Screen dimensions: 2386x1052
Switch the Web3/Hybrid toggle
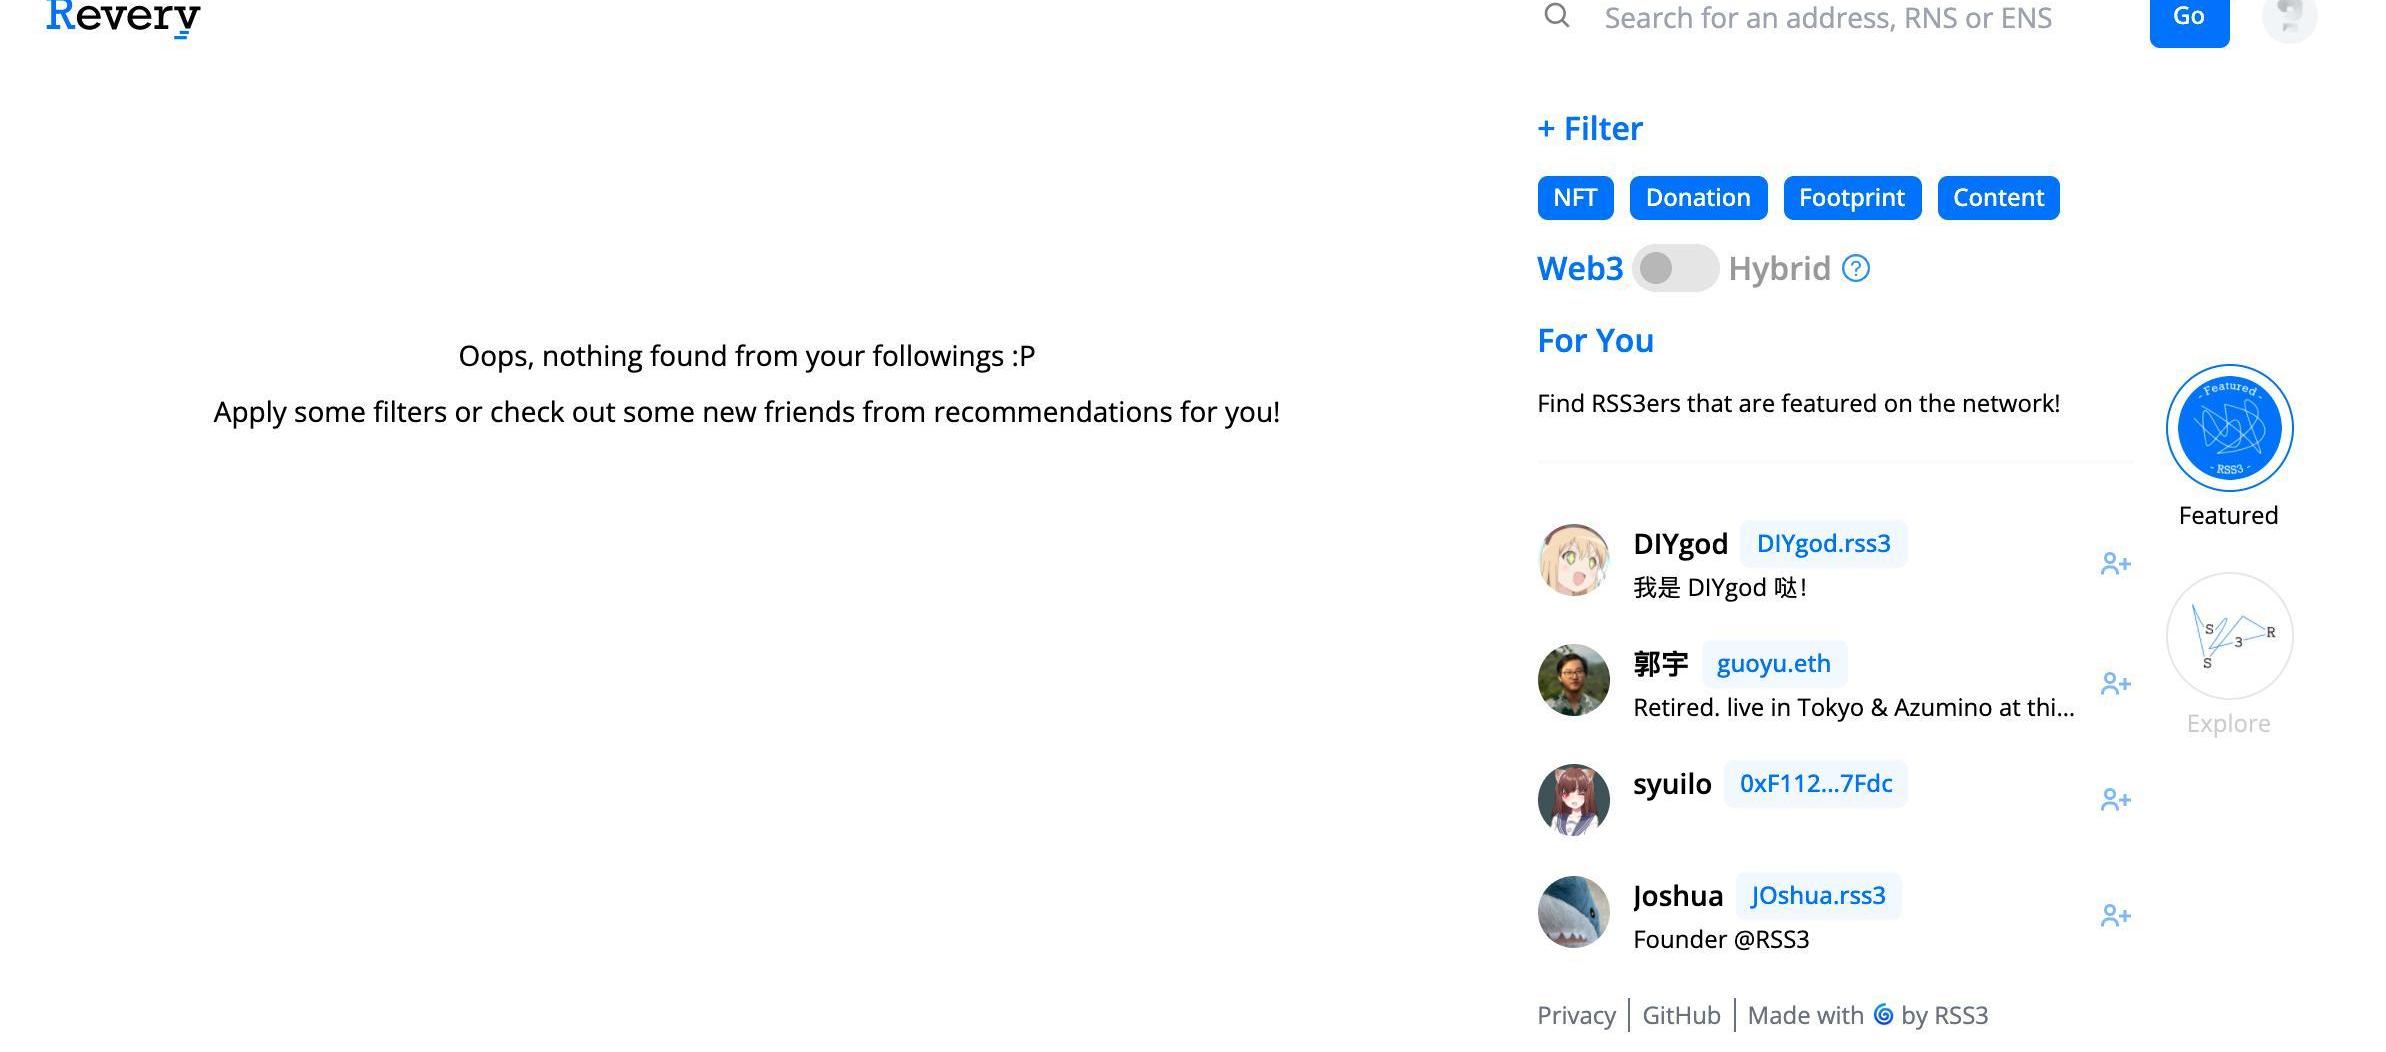1675,268
